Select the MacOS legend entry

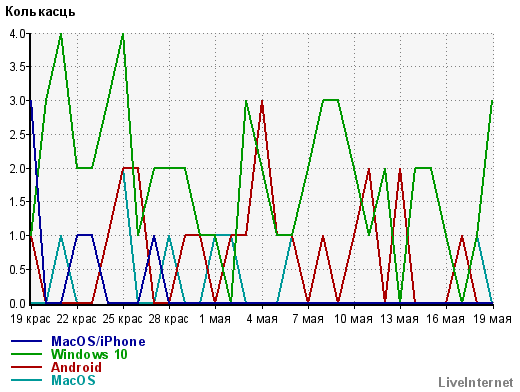[73, 380]
